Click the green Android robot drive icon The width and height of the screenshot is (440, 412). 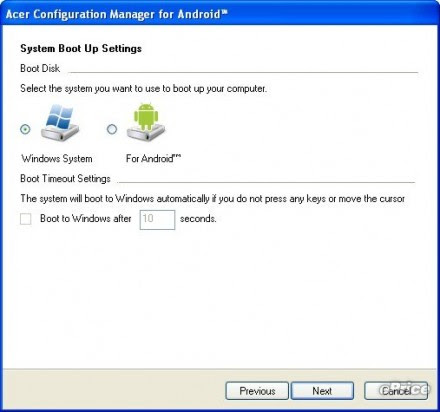point(146,123)
